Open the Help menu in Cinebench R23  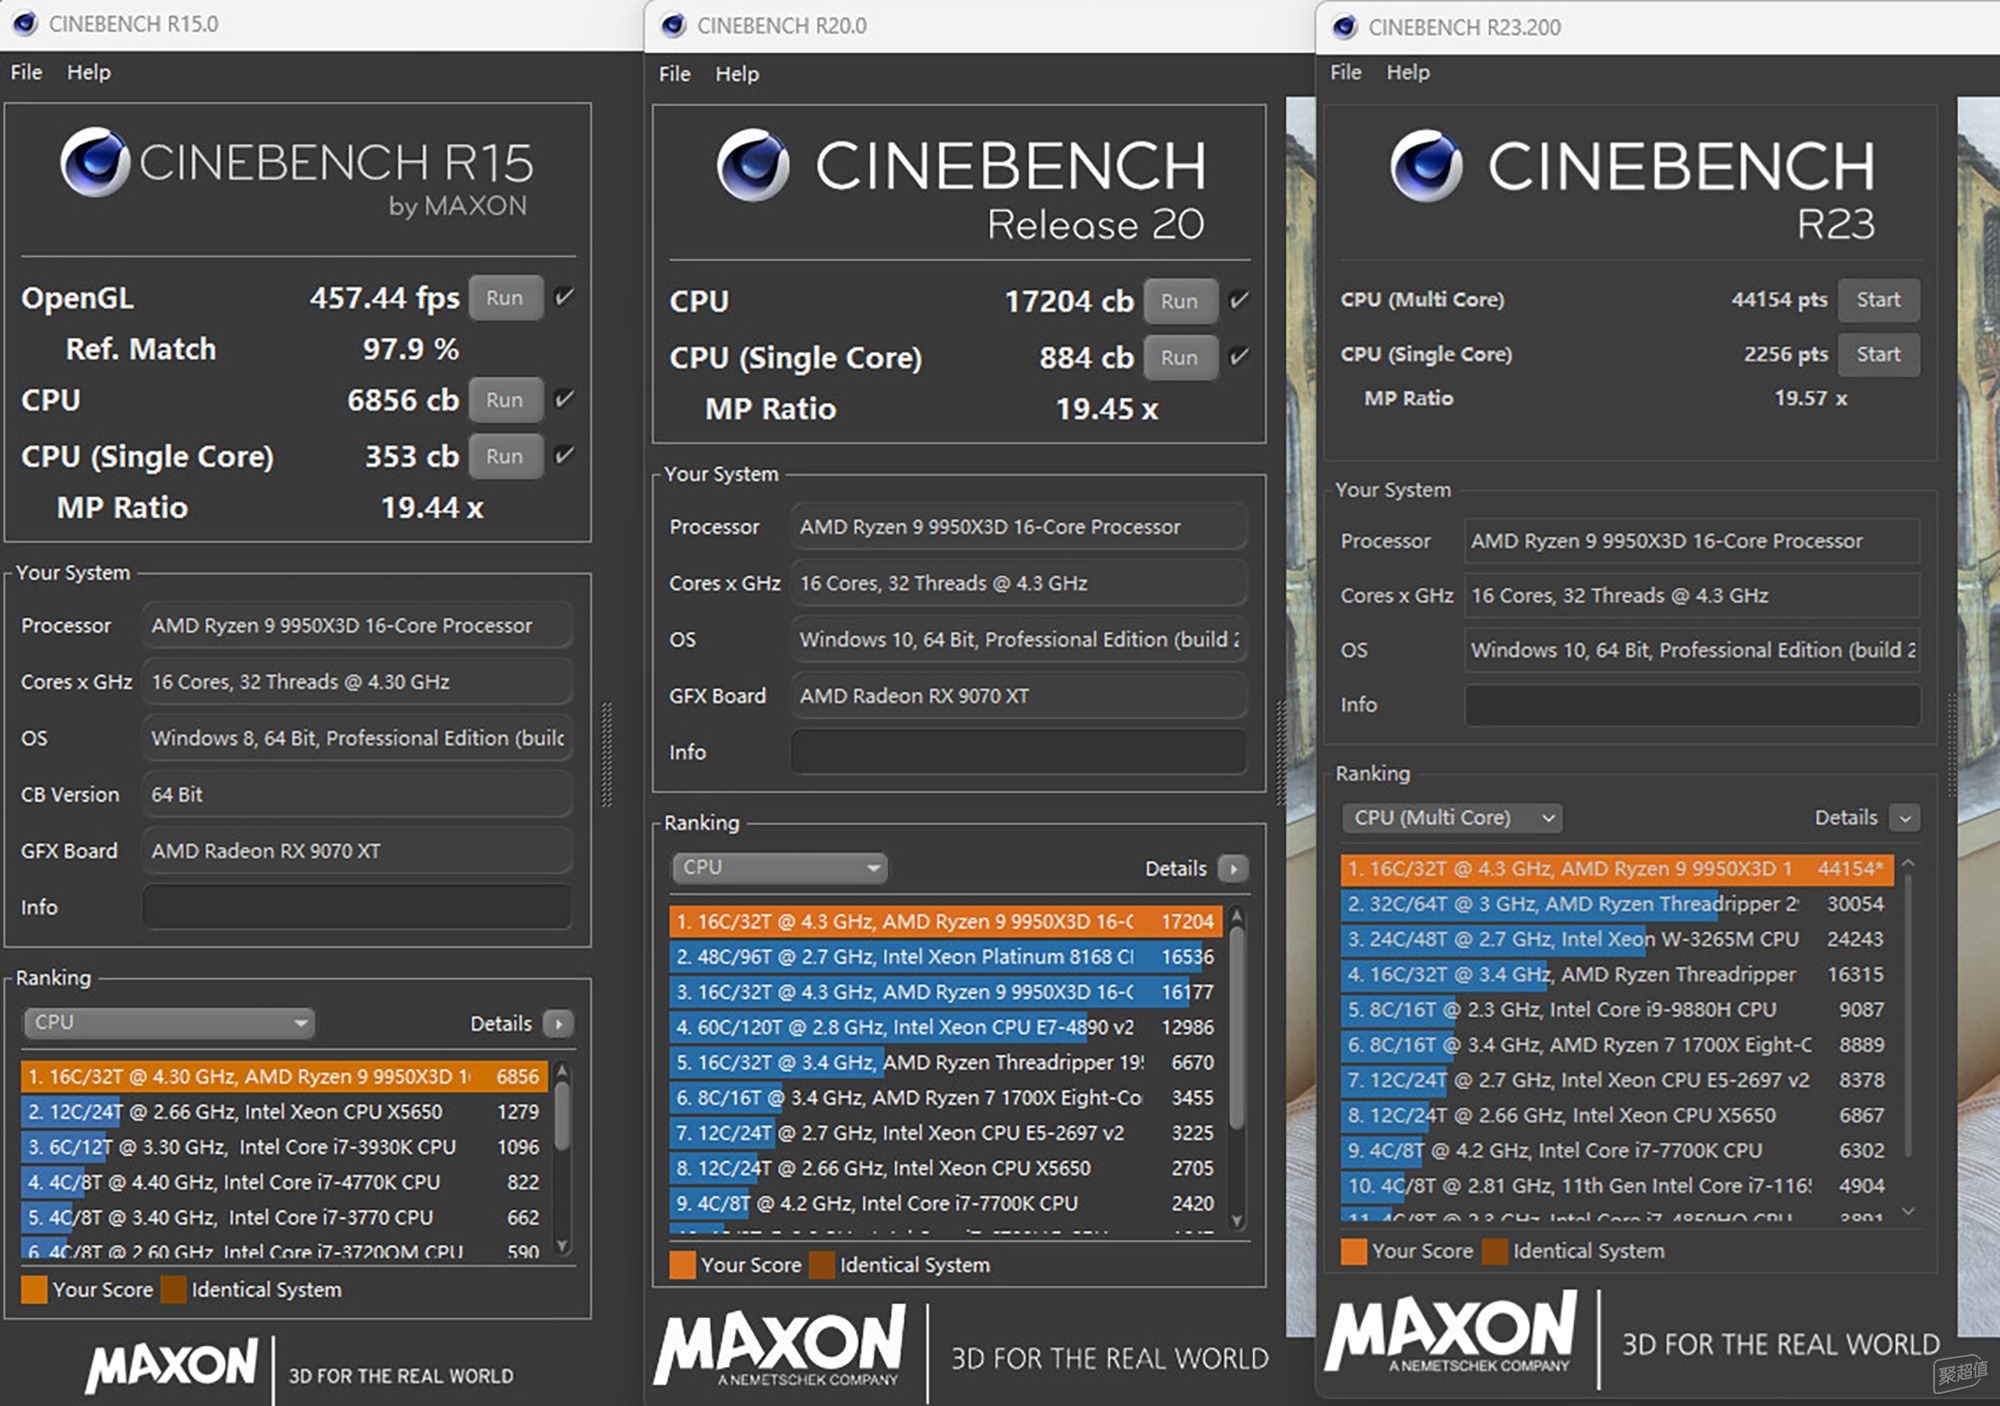pyautogui.click(x=1408, y=72)
